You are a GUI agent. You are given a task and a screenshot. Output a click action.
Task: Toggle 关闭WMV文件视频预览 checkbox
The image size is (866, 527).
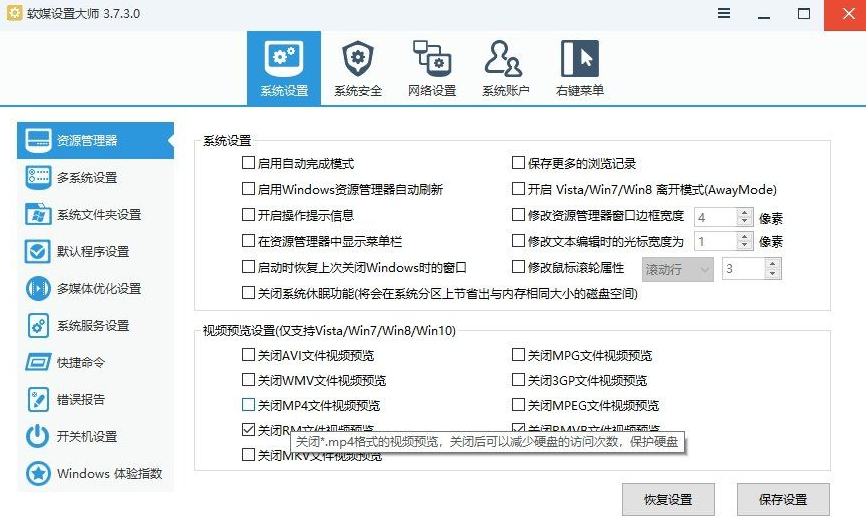point(248,380)
